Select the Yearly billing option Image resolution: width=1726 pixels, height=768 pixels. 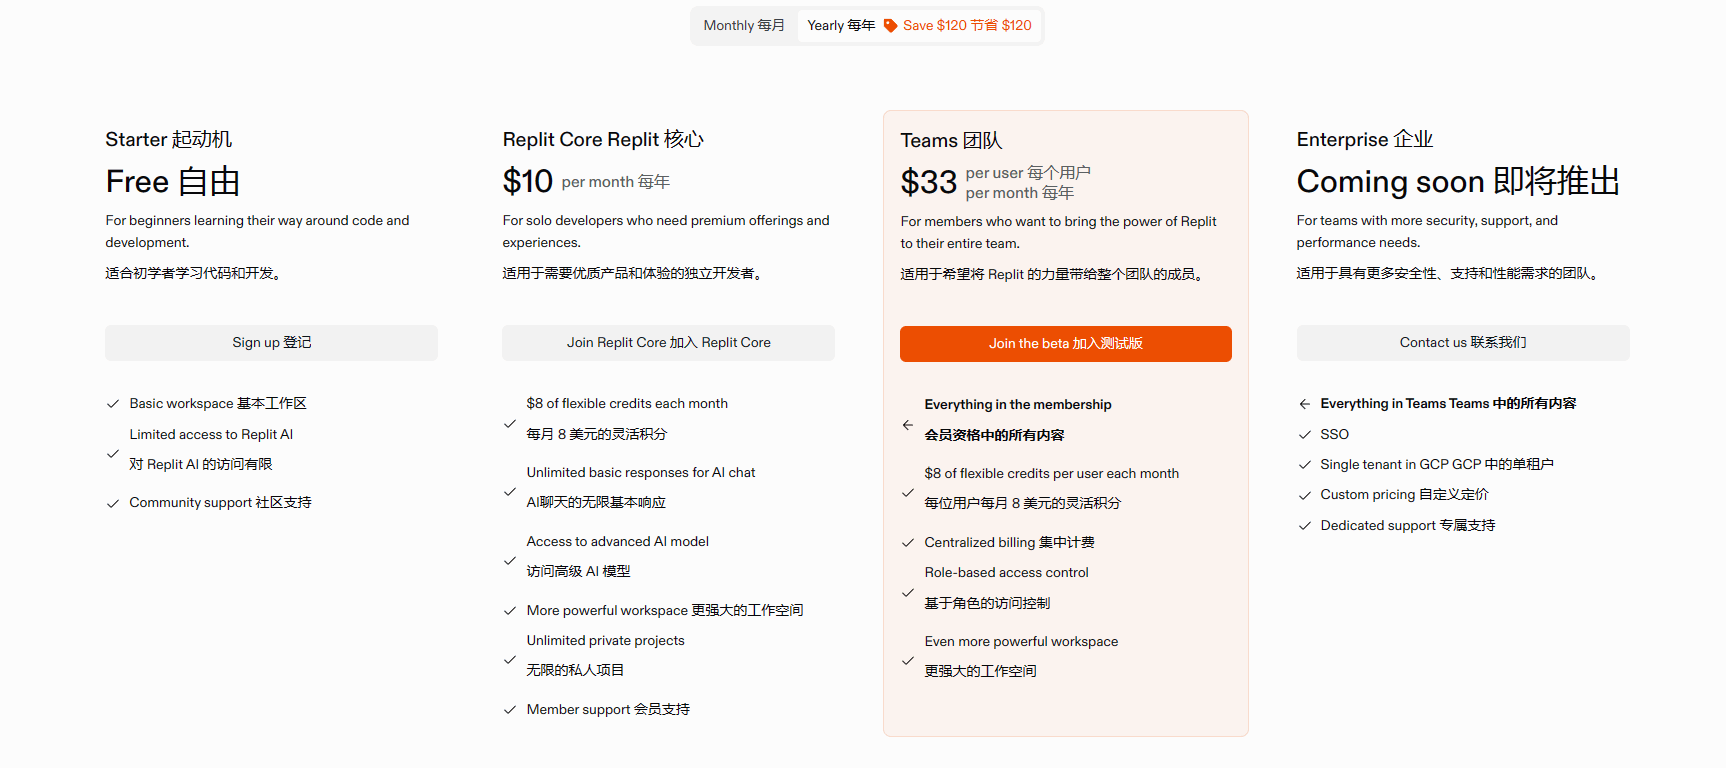pos(841,26)
